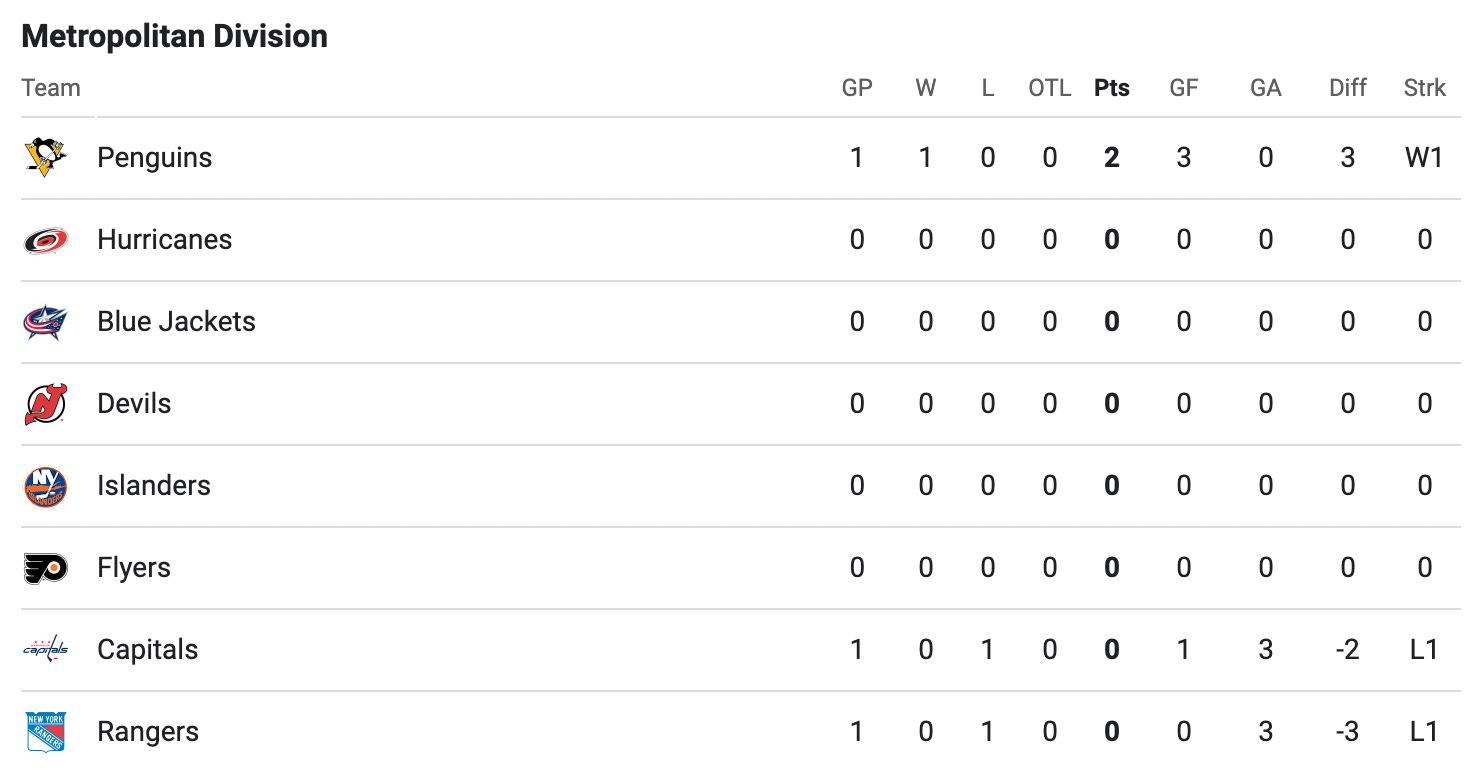The image size is (1468, 776).
Task: Click the Rangers team logo
Action: point(45,732)
